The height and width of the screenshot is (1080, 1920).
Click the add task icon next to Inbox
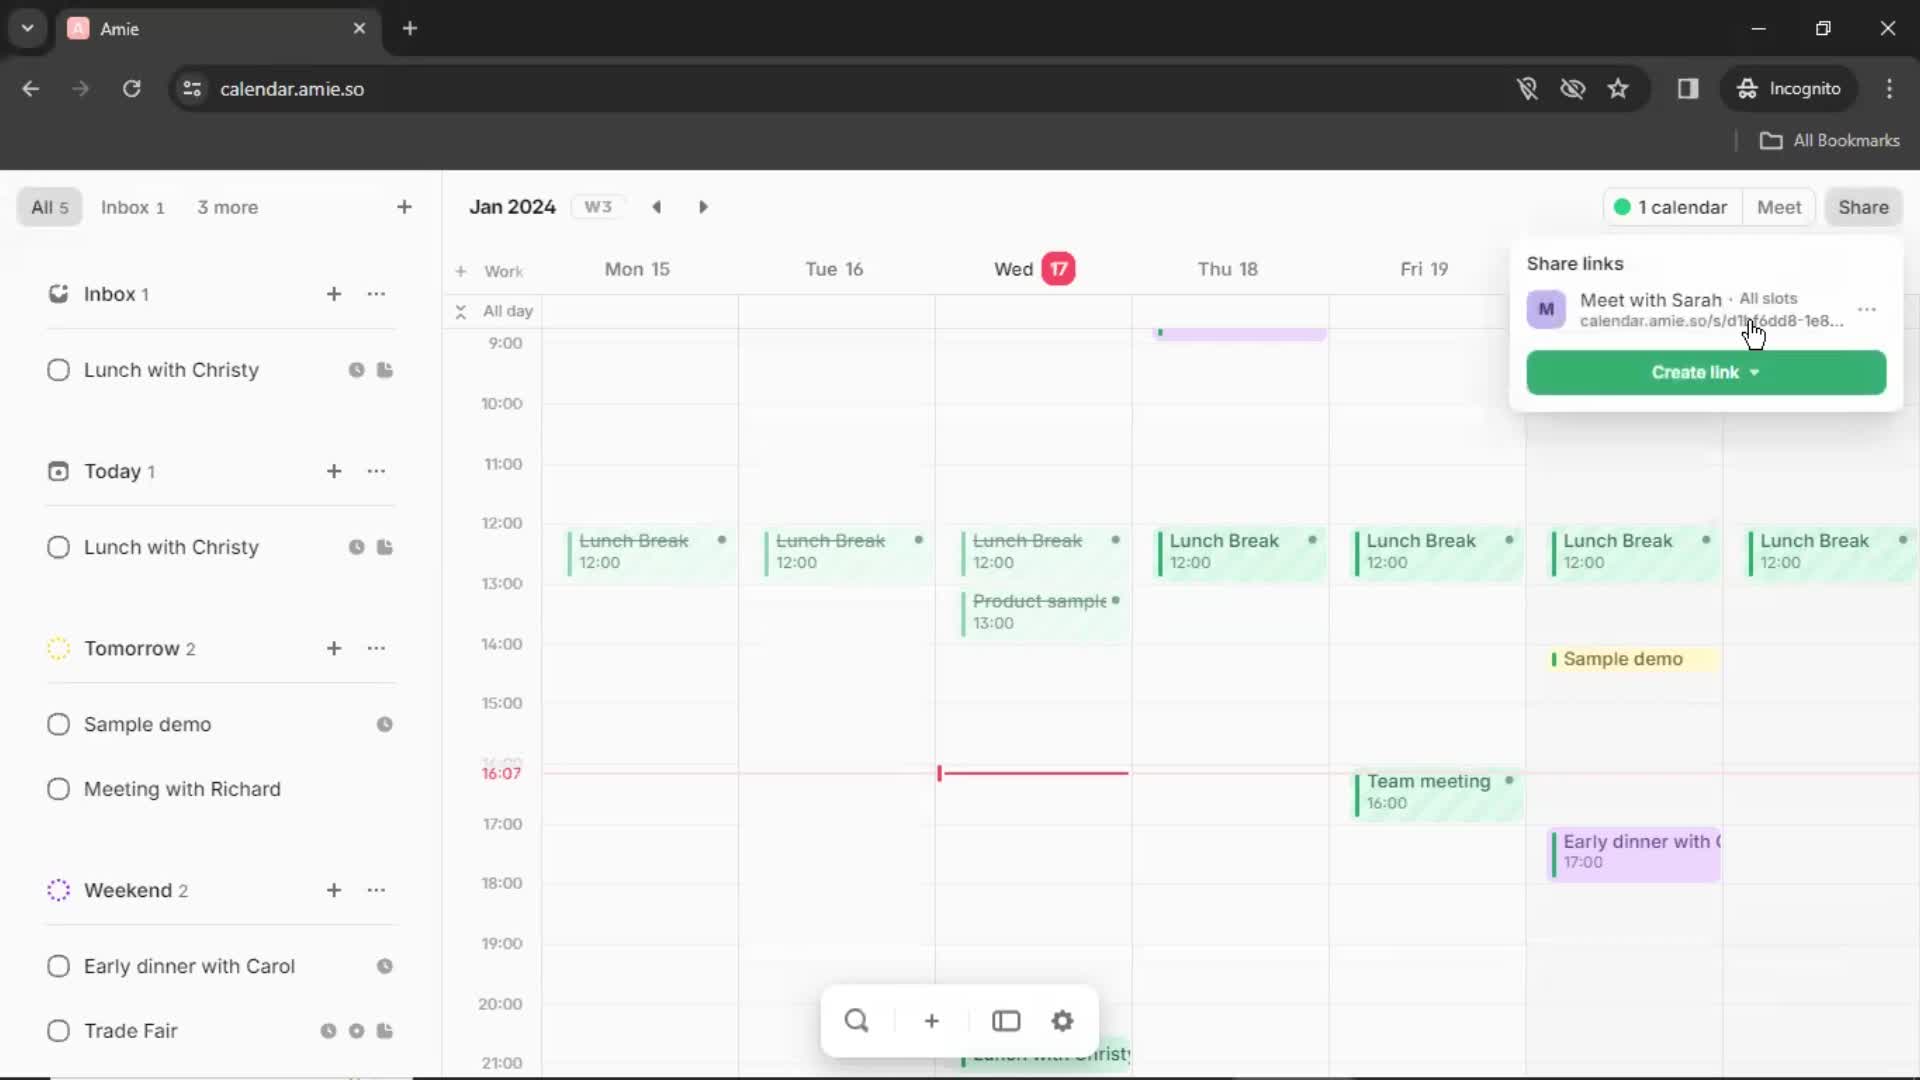(334, 293)
